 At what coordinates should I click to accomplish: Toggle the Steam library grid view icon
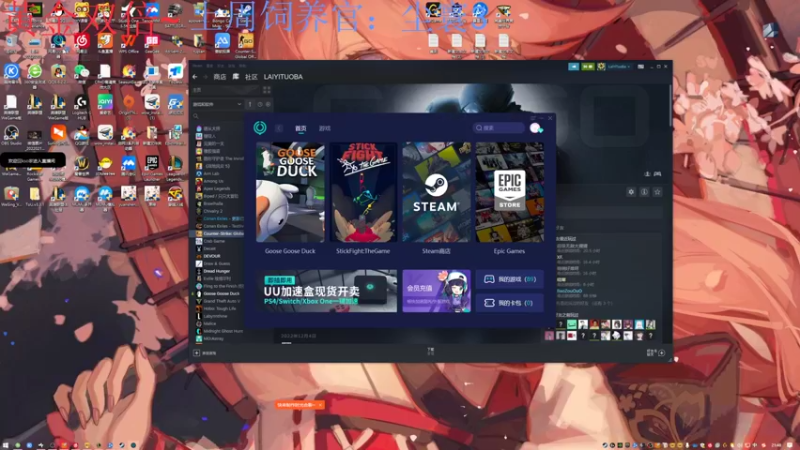(x=266, y=90)
